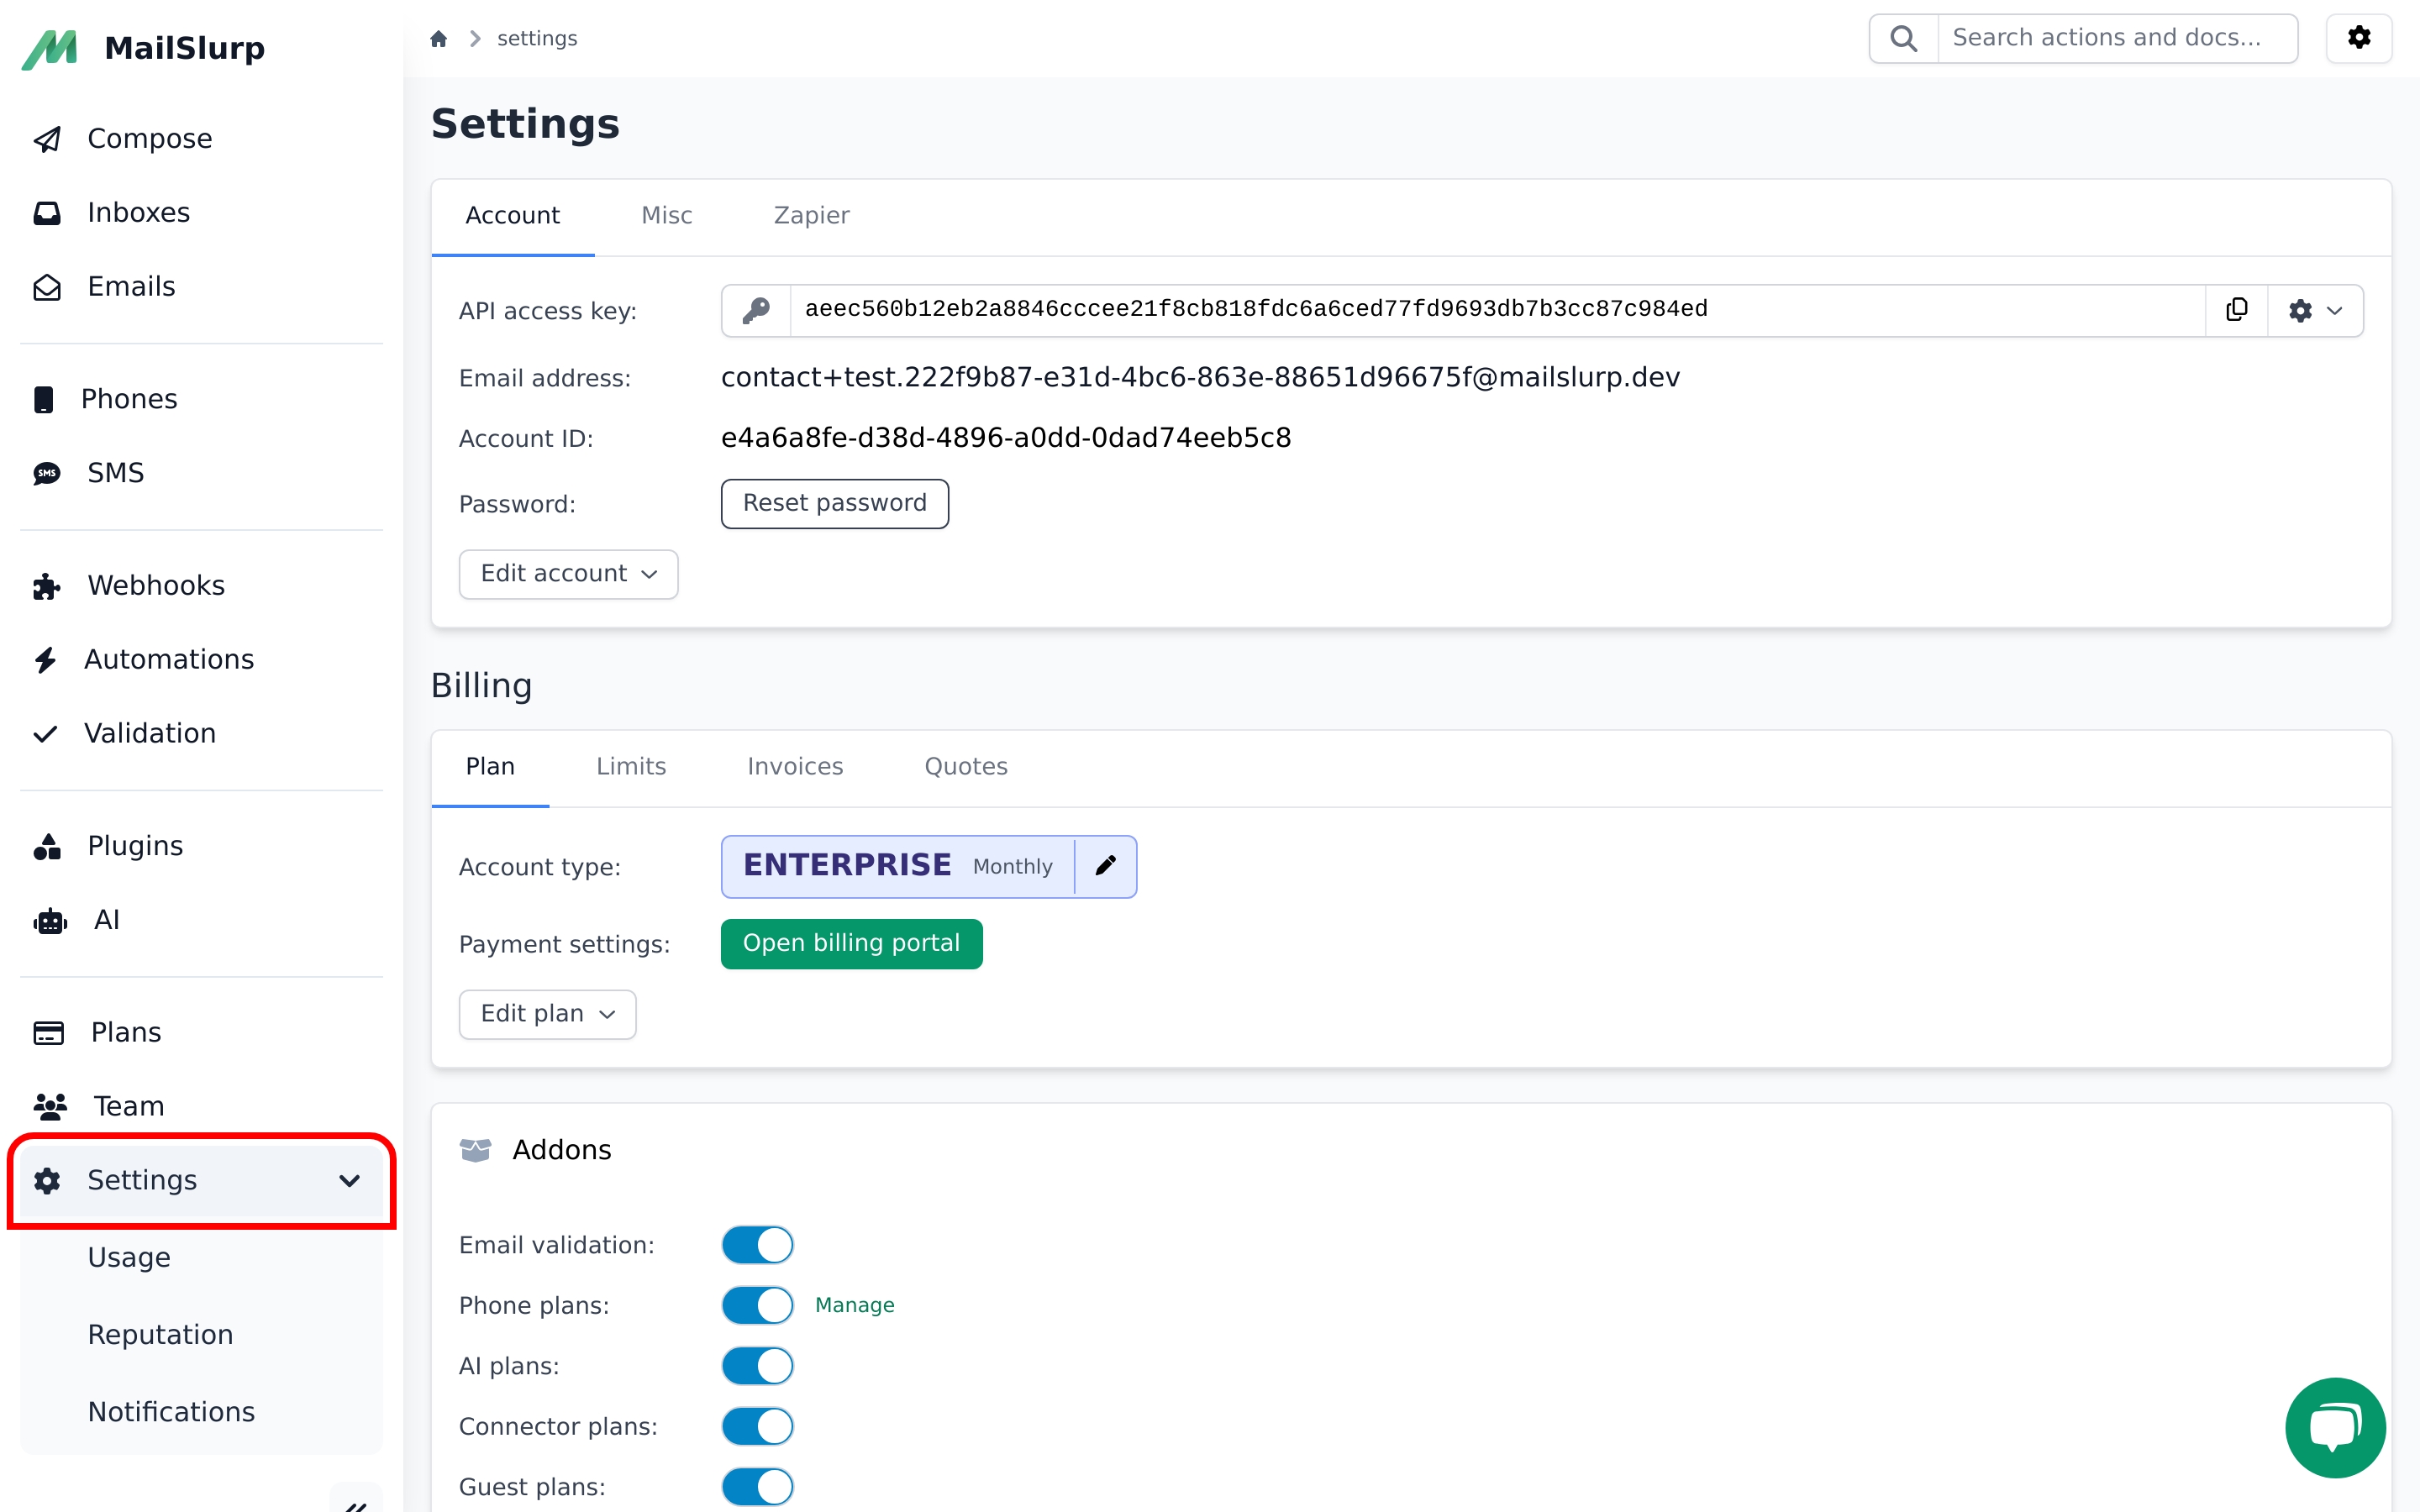Expand the Settings gear dropdown for API key

tap(2316, 310)
